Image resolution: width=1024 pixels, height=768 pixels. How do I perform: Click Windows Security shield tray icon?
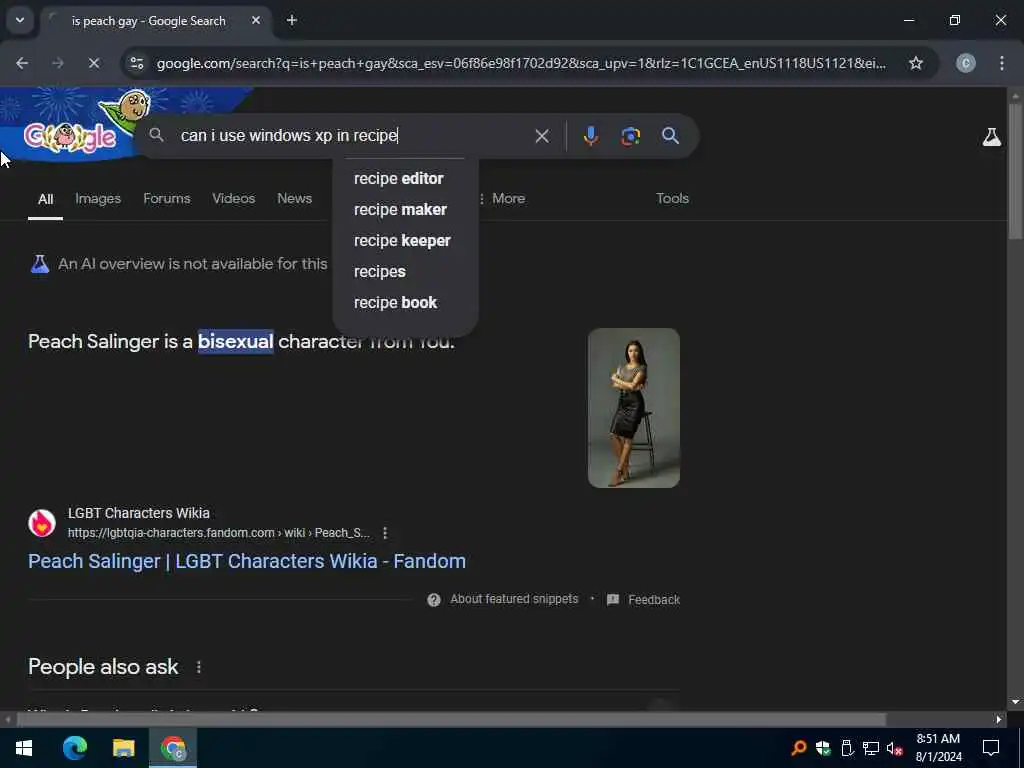point(822,748)
